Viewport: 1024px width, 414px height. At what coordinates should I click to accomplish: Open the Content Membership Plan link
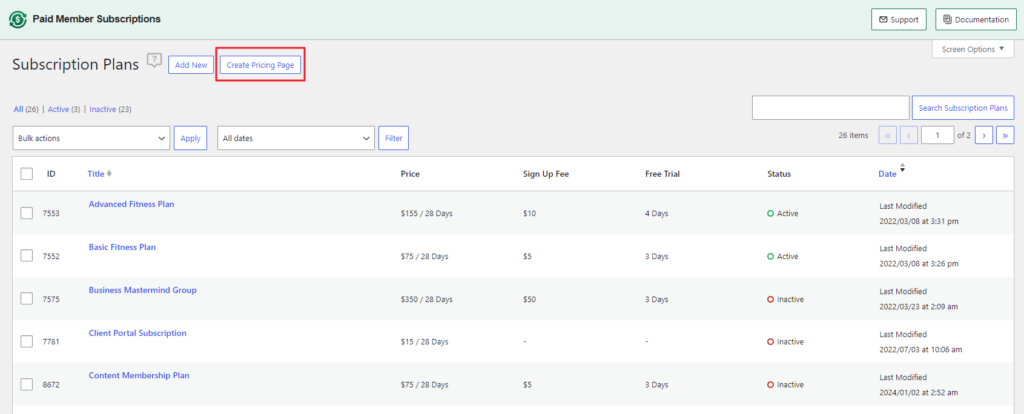click(x=139, y=375)
